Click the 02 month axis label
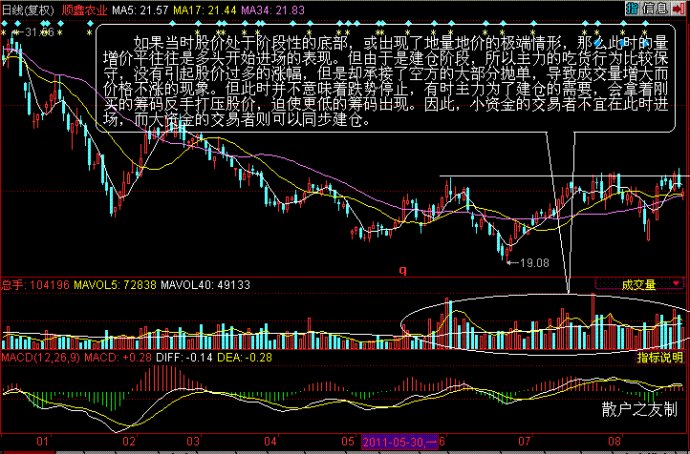This screenshot has height=454, width=690. (129, 441)
